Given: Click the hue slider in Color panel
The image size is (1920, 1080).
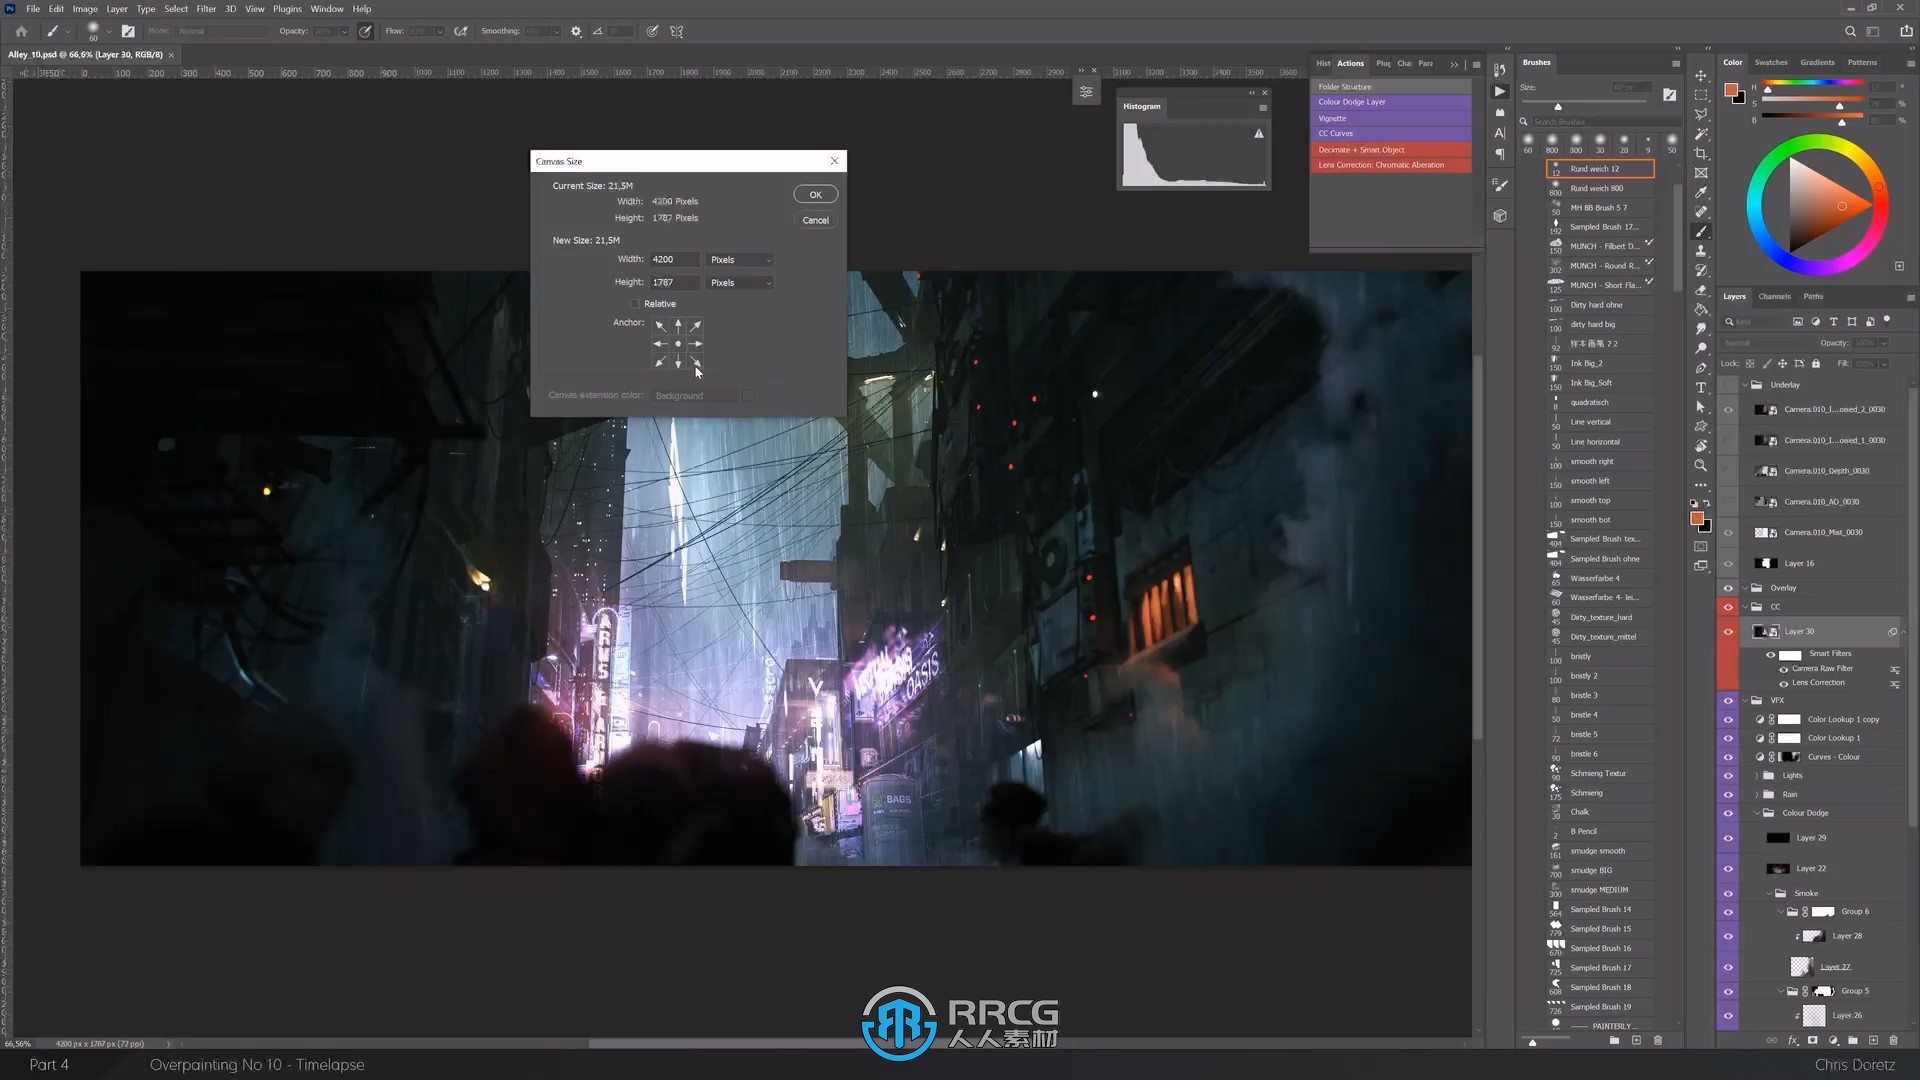Looking at the screenshot, I should [1811, 83].
